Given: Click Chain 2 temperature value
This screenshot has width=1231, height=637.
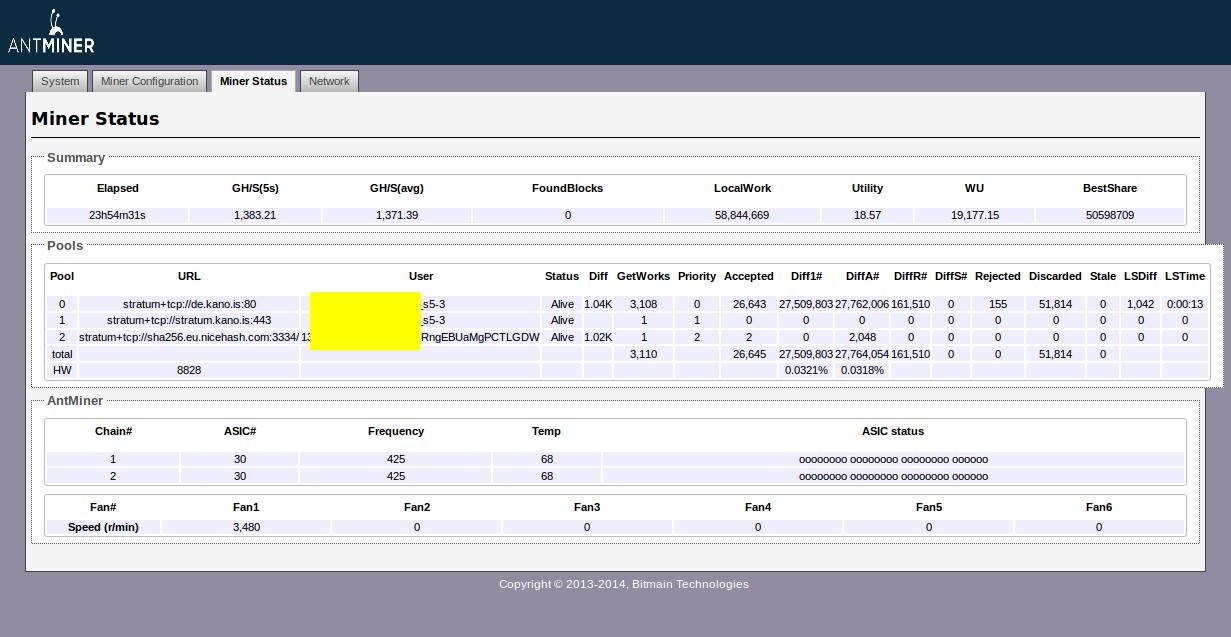Looking at the screenshot, I should coord(546,477).
